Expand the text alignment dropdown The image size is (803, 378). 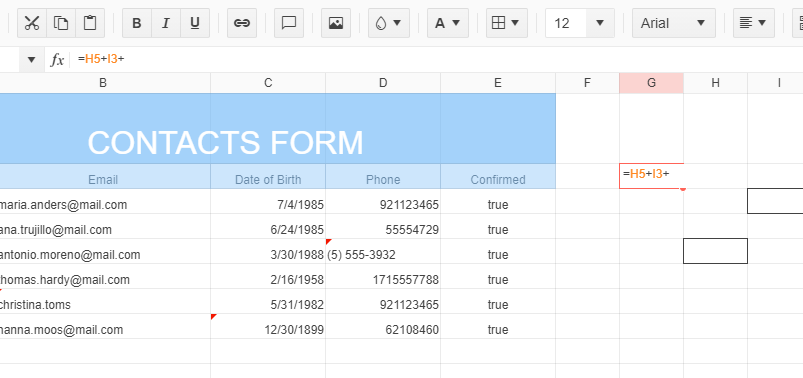[x=753, y=23]
